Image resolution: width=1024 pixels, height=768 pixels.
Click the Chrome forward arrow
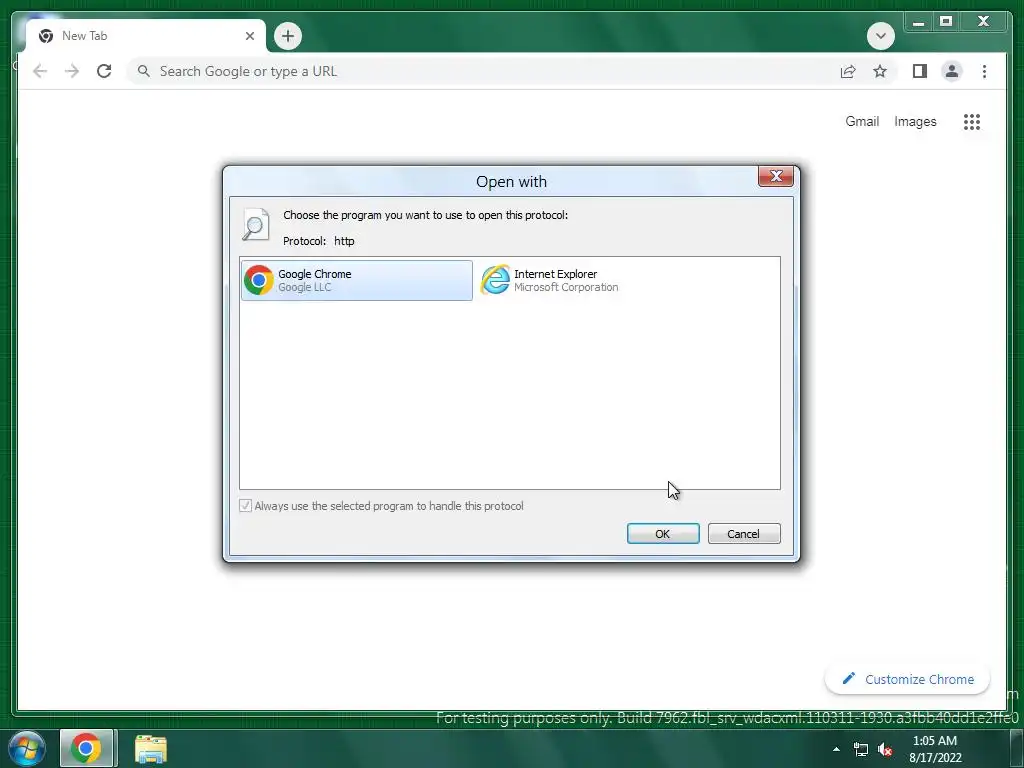coord(72,71)
